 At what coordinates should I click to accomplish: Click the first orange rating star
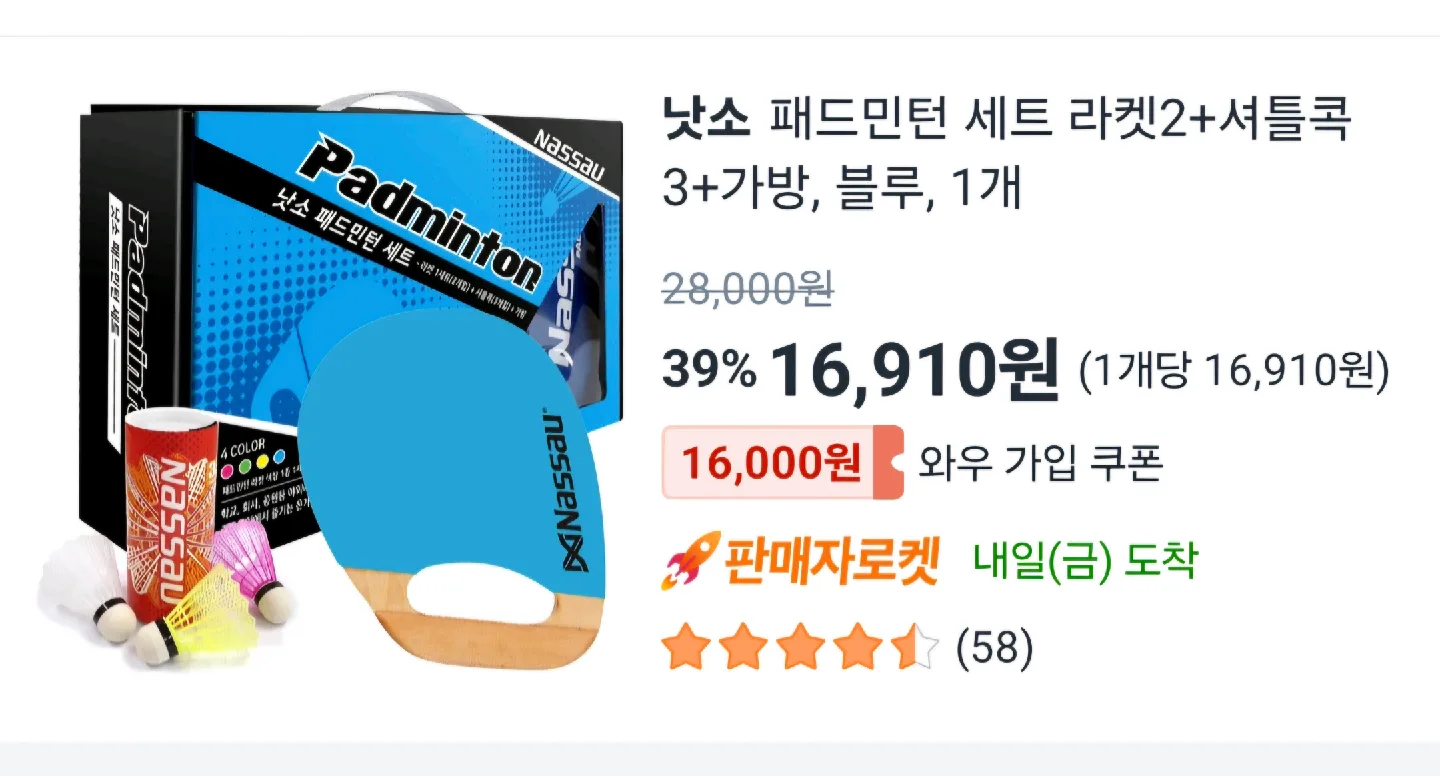click(686, 648)
